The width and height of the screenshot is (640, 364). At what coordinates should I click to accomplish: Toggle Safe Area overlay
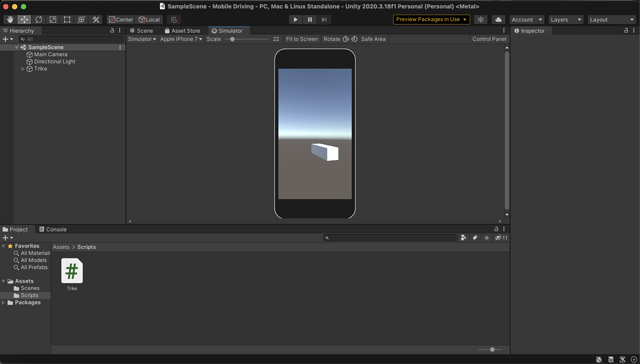[373, 39]
